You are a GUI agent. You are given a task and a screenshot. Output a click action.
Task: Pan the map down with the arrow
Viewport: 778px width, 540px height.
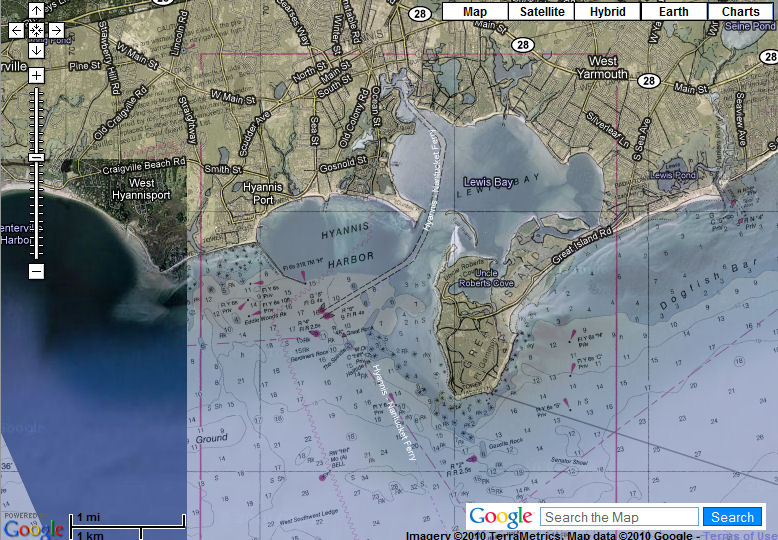coord(36,50)
